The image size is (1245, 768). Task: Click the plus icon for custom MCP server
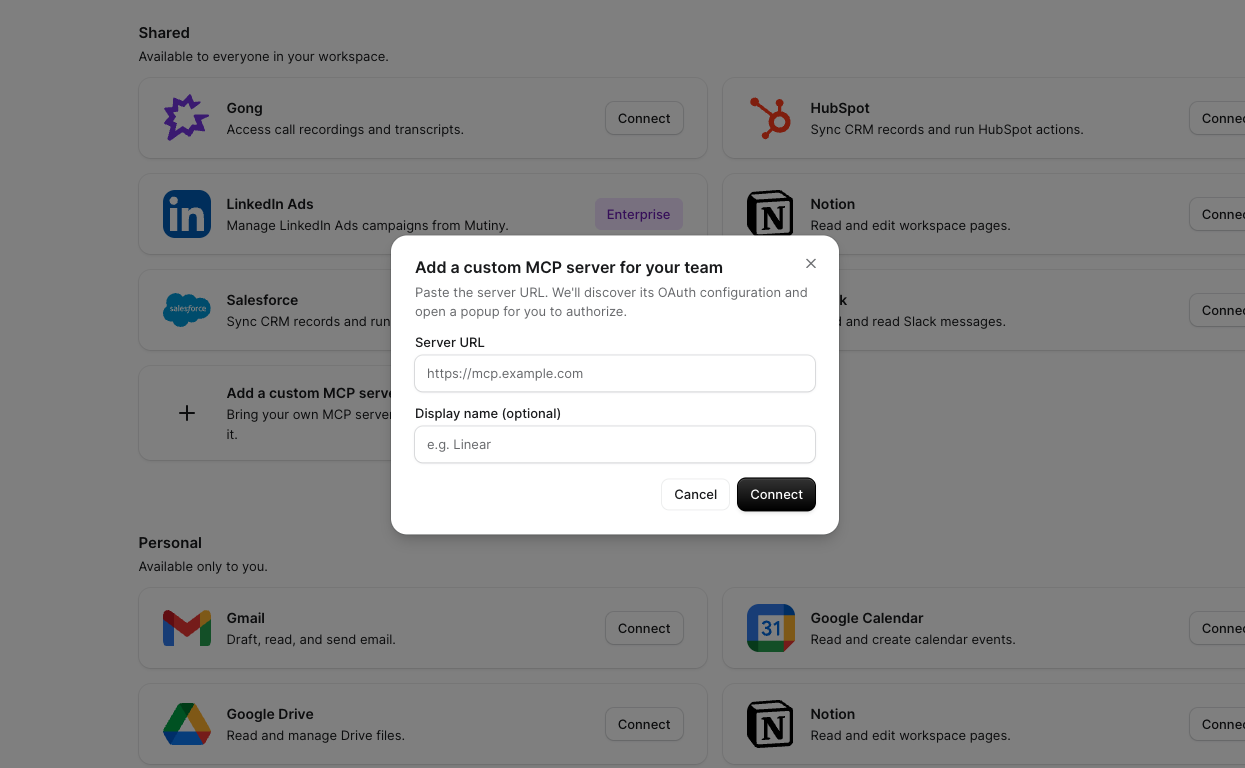tap(187, 413)
